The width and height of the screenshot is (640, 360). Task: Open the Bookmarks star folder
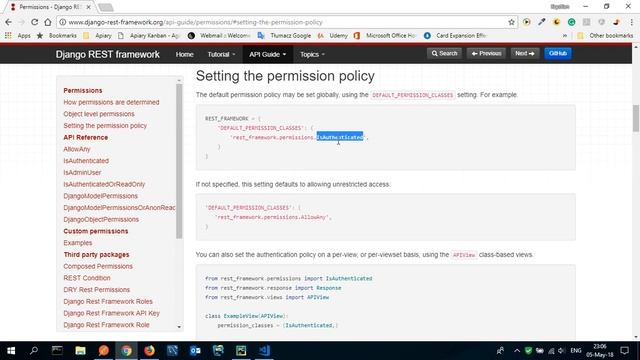[x=56, y=36]
